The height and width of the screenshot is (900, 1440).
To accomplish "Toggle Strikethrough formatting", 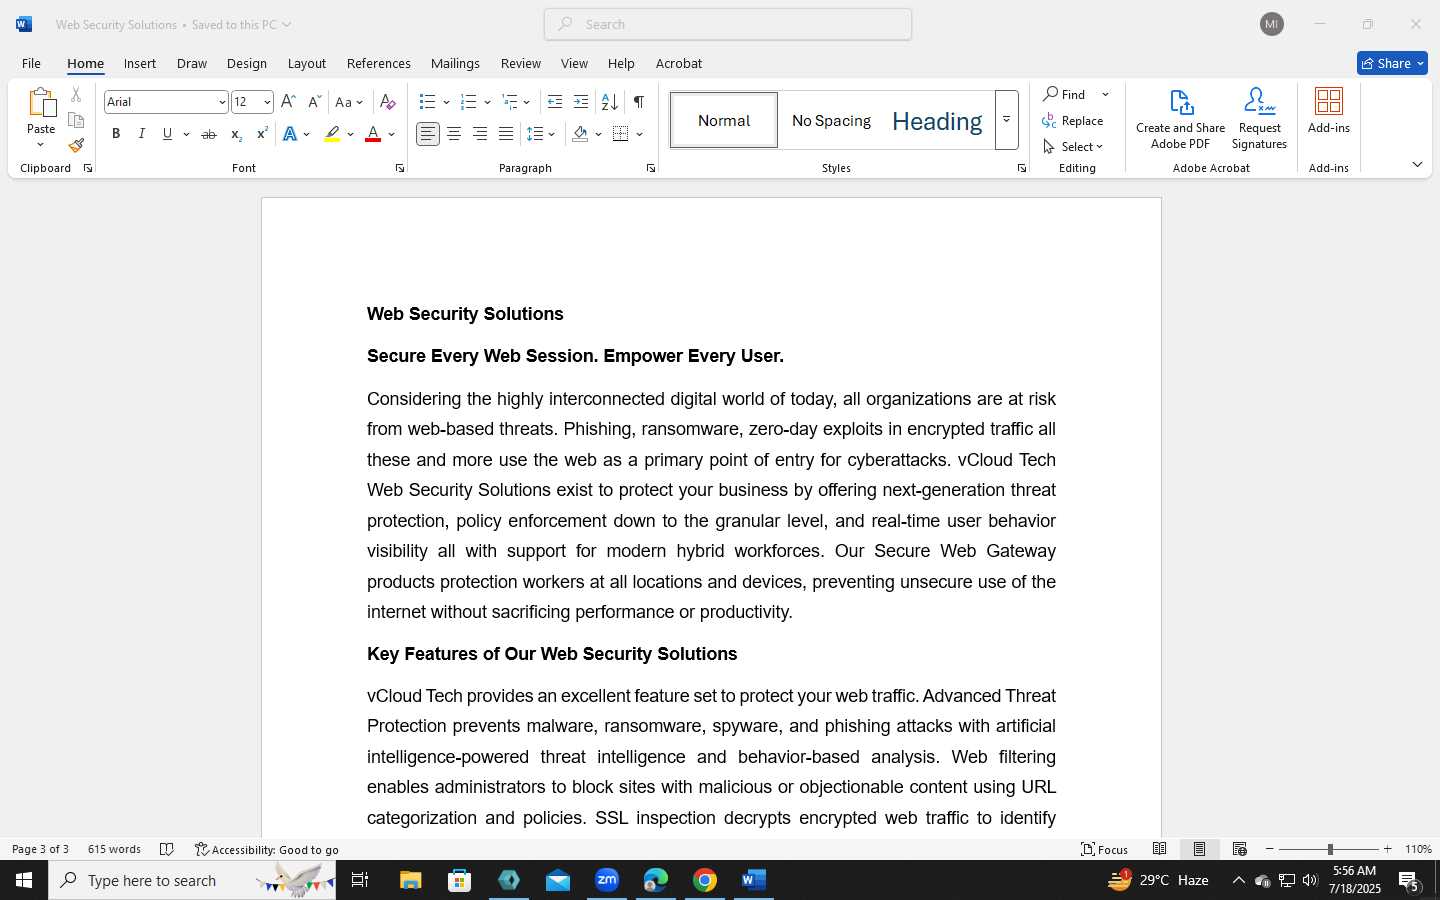I will [x=208, y=134].
